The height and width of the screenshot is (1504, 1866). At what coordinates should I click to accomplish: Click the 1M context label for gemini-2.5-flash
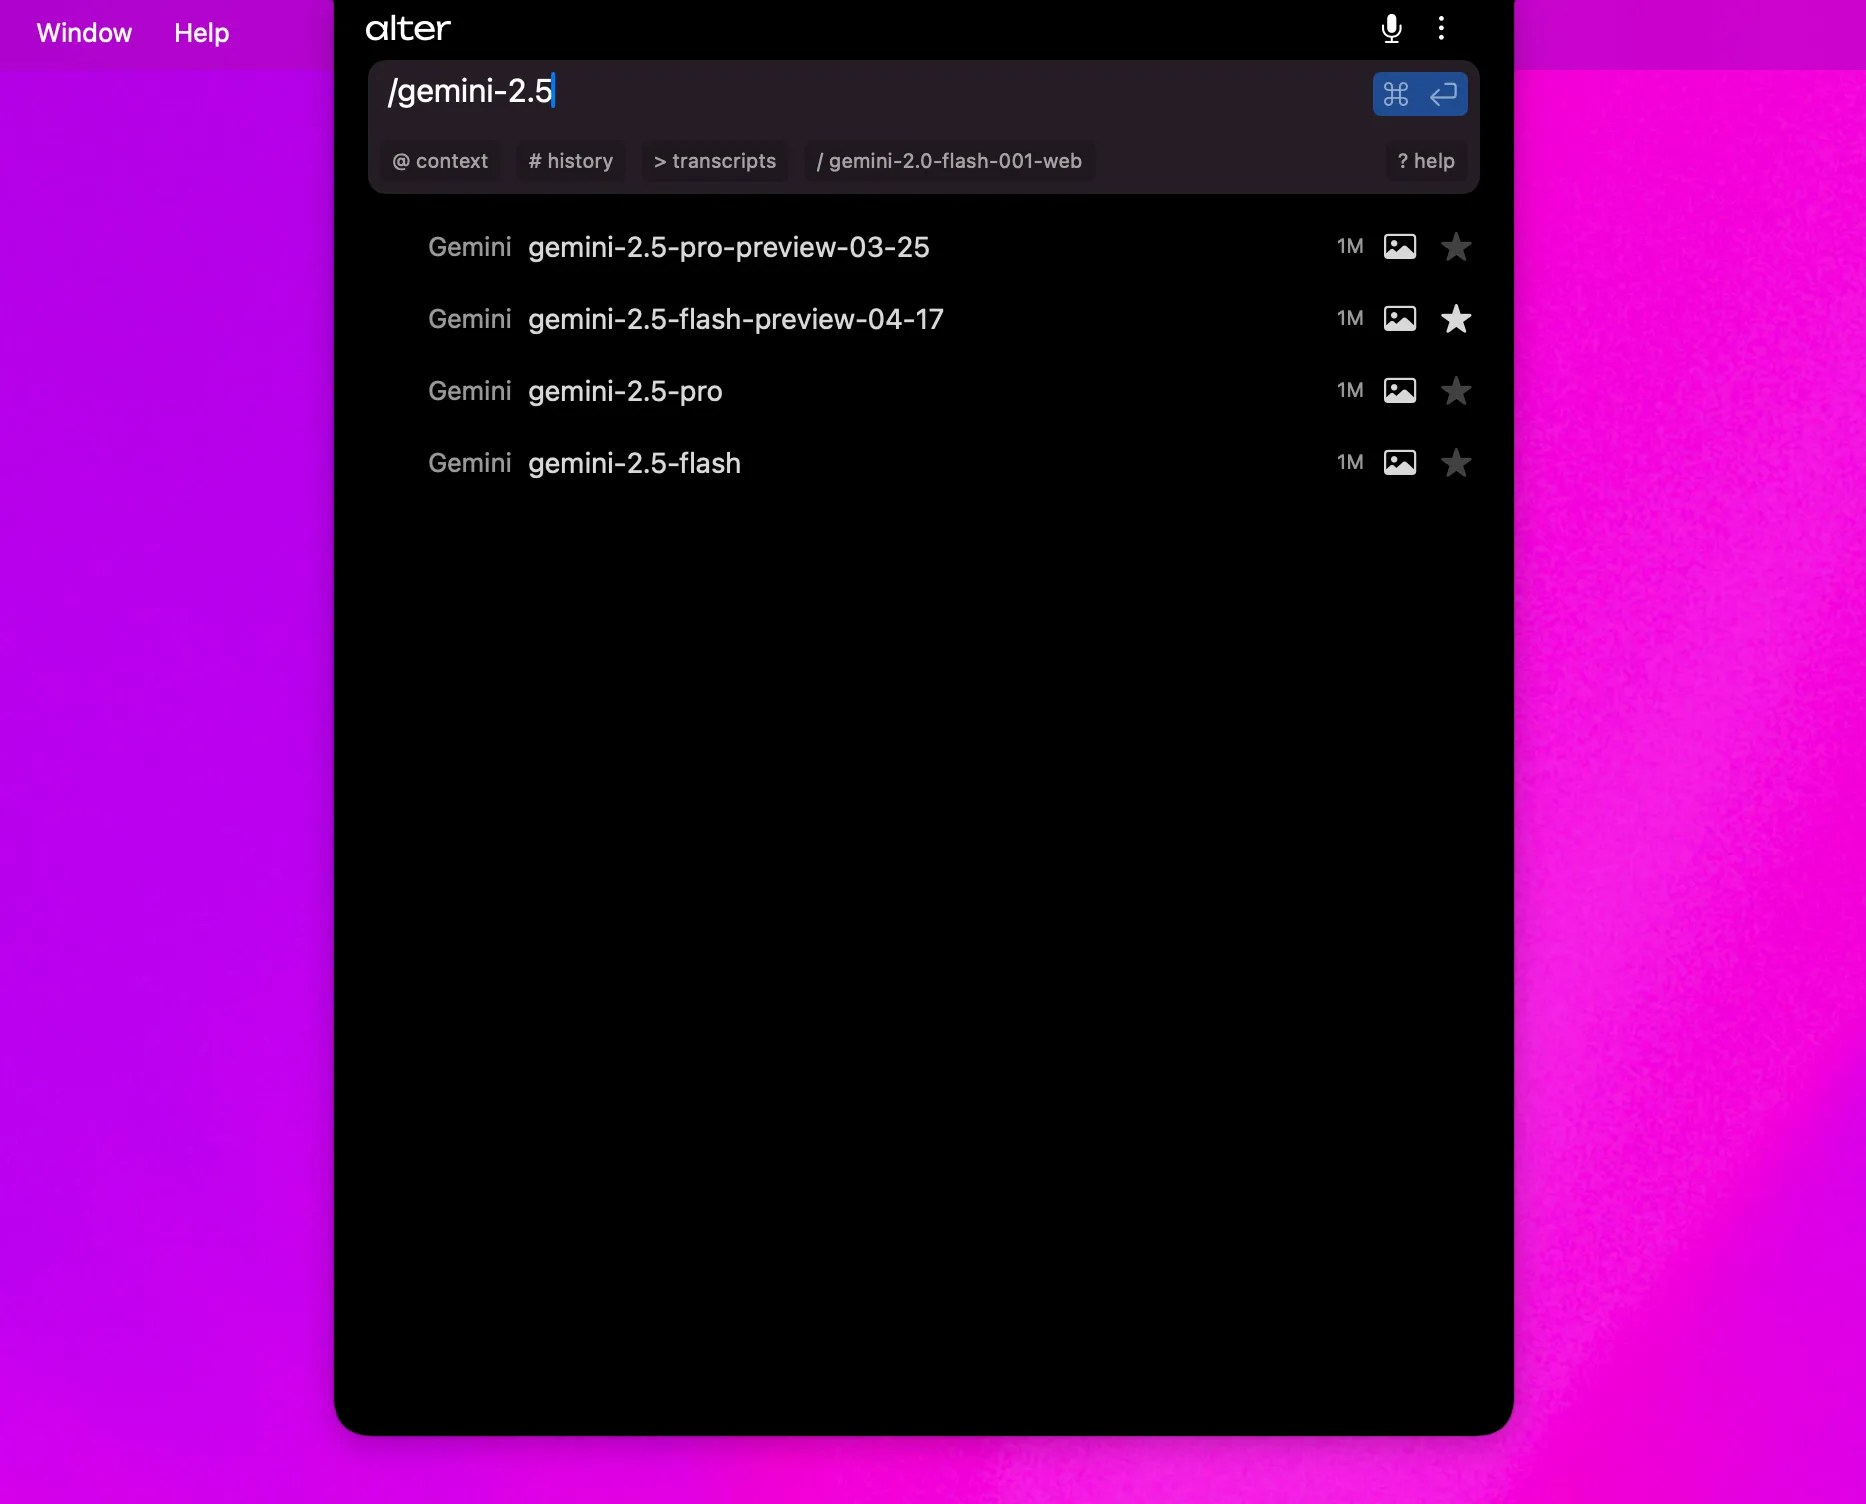(1350, 462)
